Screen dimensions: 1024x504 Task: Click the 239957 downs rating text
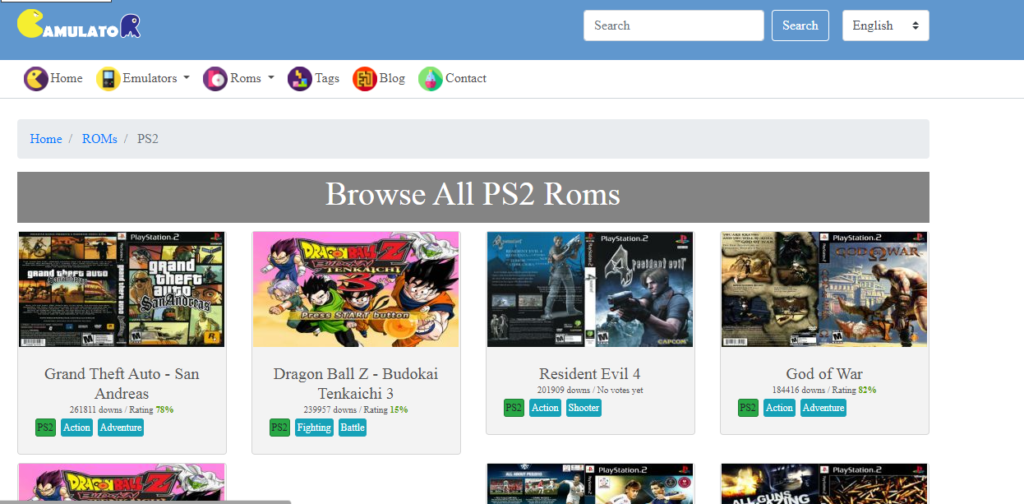(x=356, y=410)
